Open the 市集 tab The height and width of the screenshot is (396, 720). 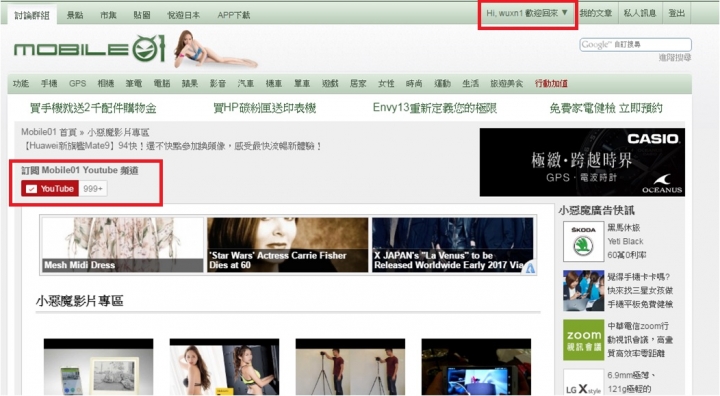[108, 15]
